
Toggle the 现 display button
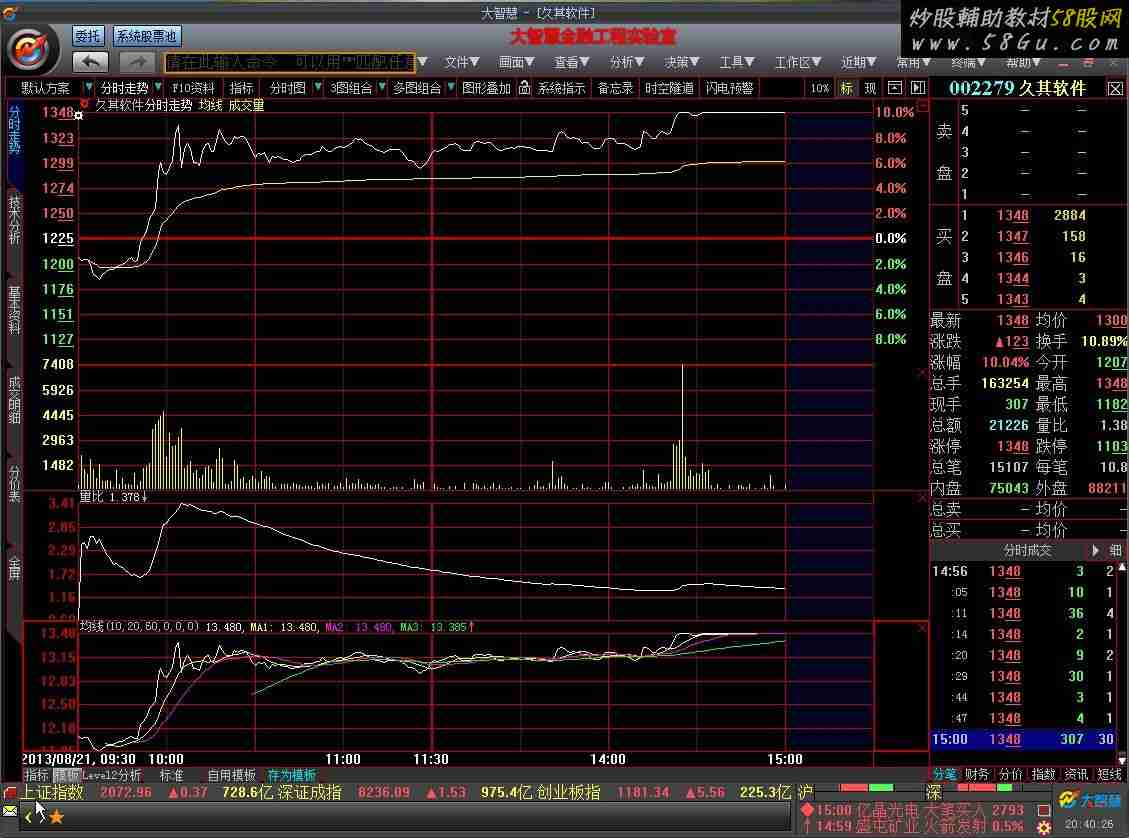pos(871,88)
